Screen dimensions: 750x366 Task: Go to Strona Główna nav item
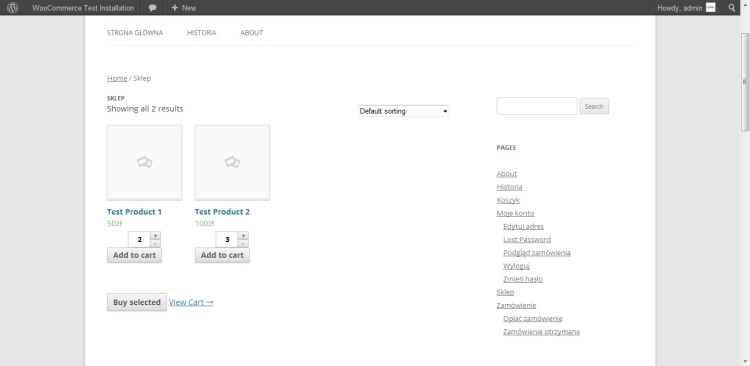point(135,33)
